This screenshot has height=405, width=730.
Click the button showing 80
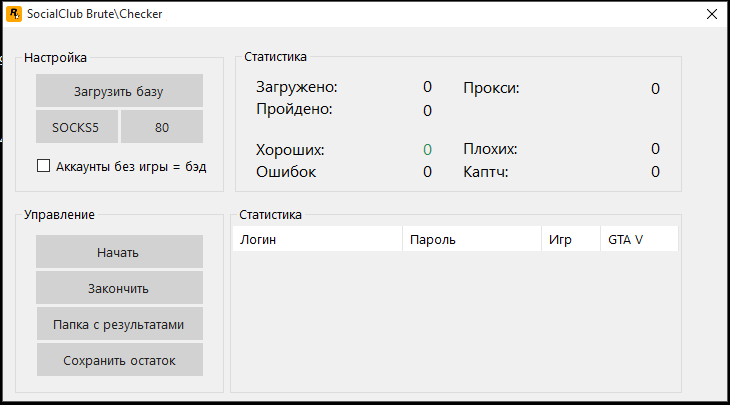tap(162, 127)
